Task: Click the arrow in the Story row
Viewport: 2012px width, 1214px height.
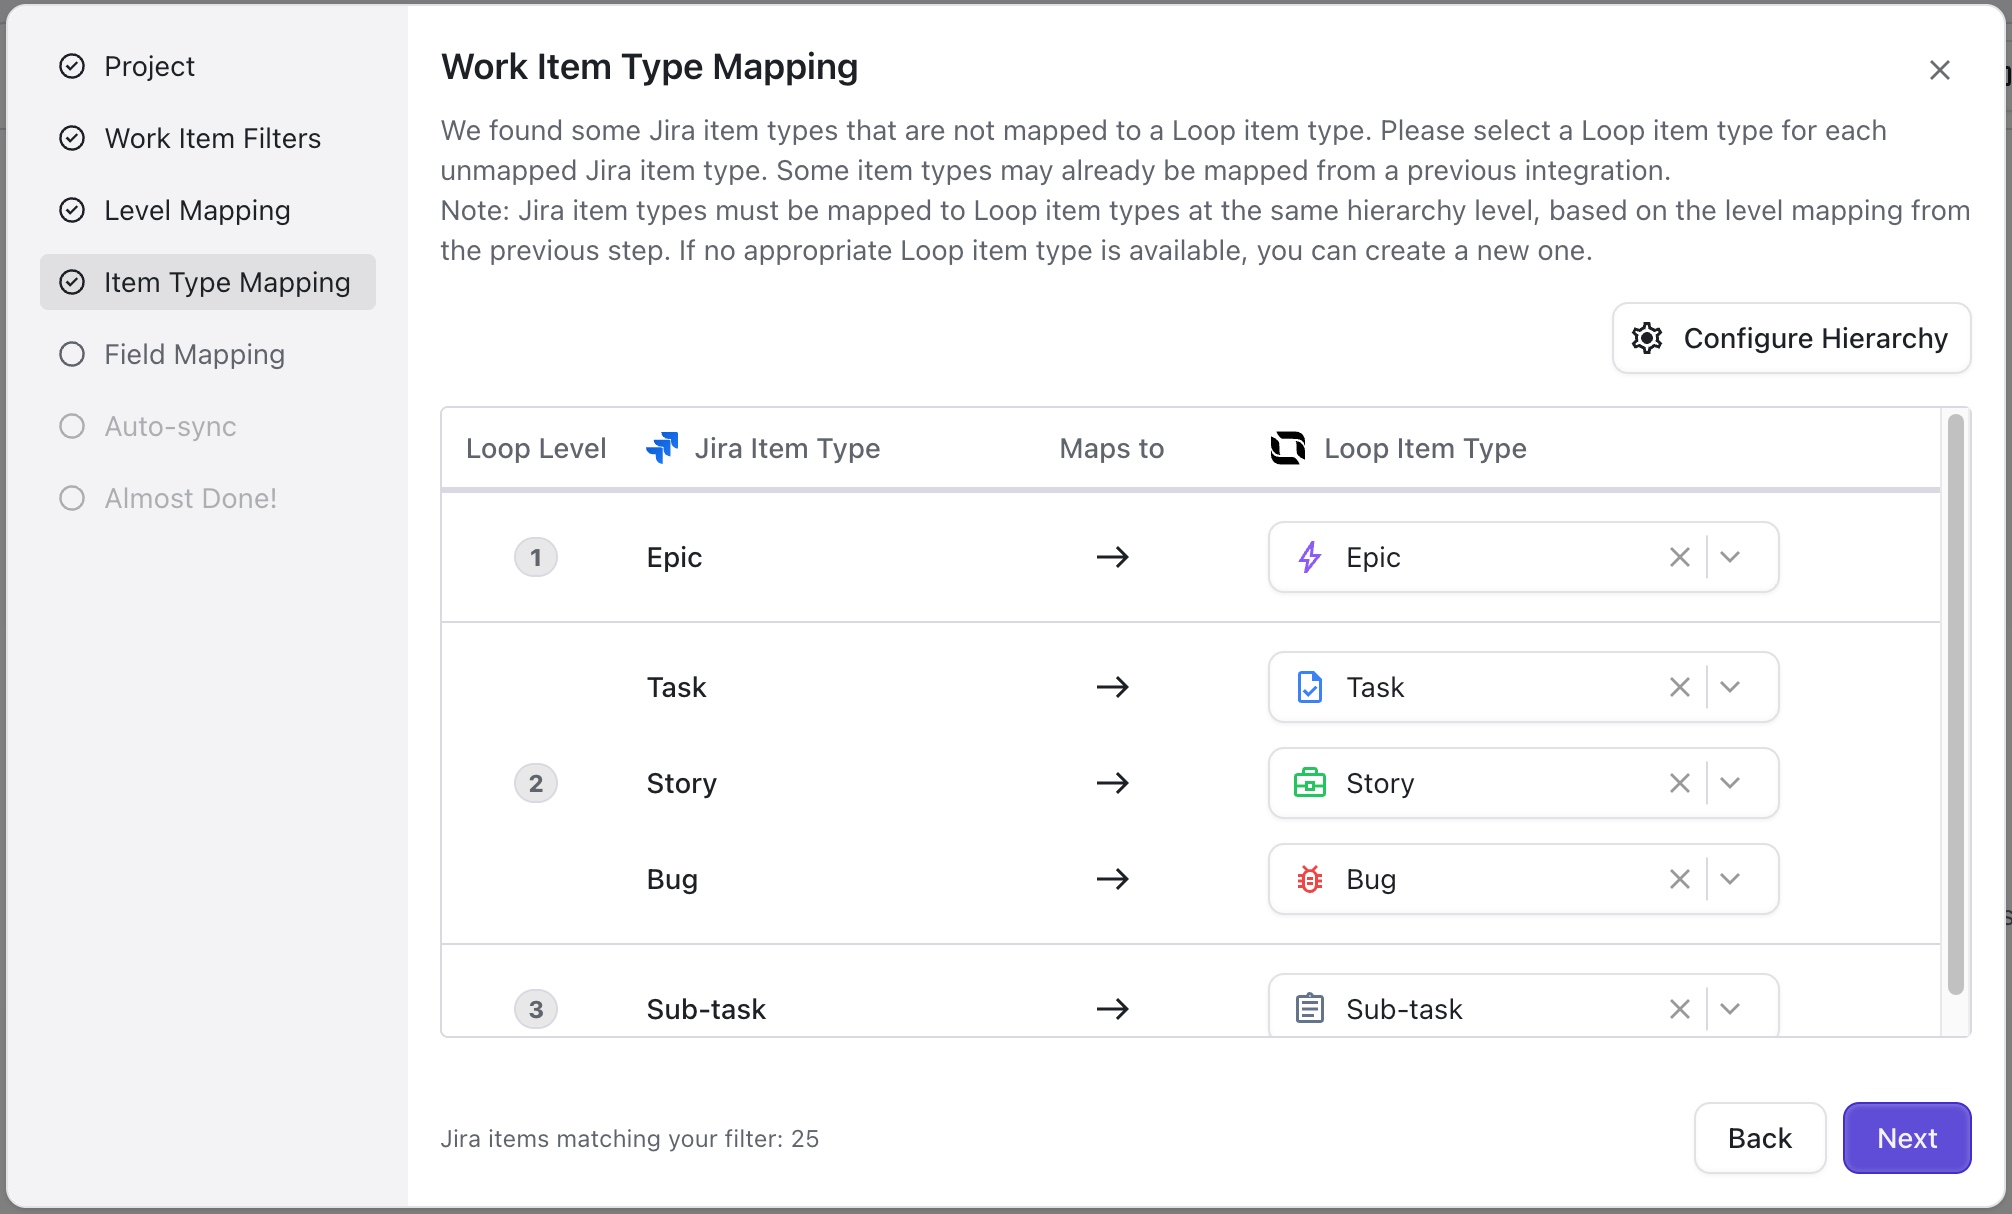Action: [x=1112, y=783]
